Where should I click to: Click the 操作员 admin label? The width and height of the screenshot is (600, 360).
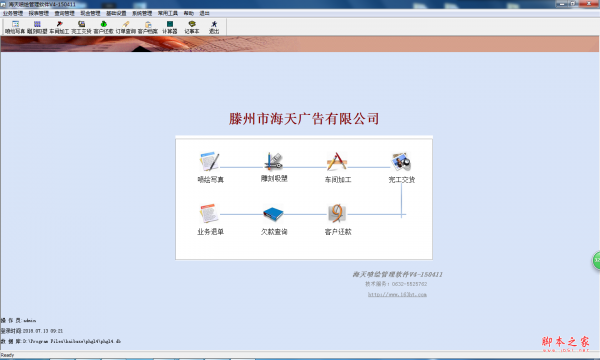pyautogui.click(x=18, y=320)
